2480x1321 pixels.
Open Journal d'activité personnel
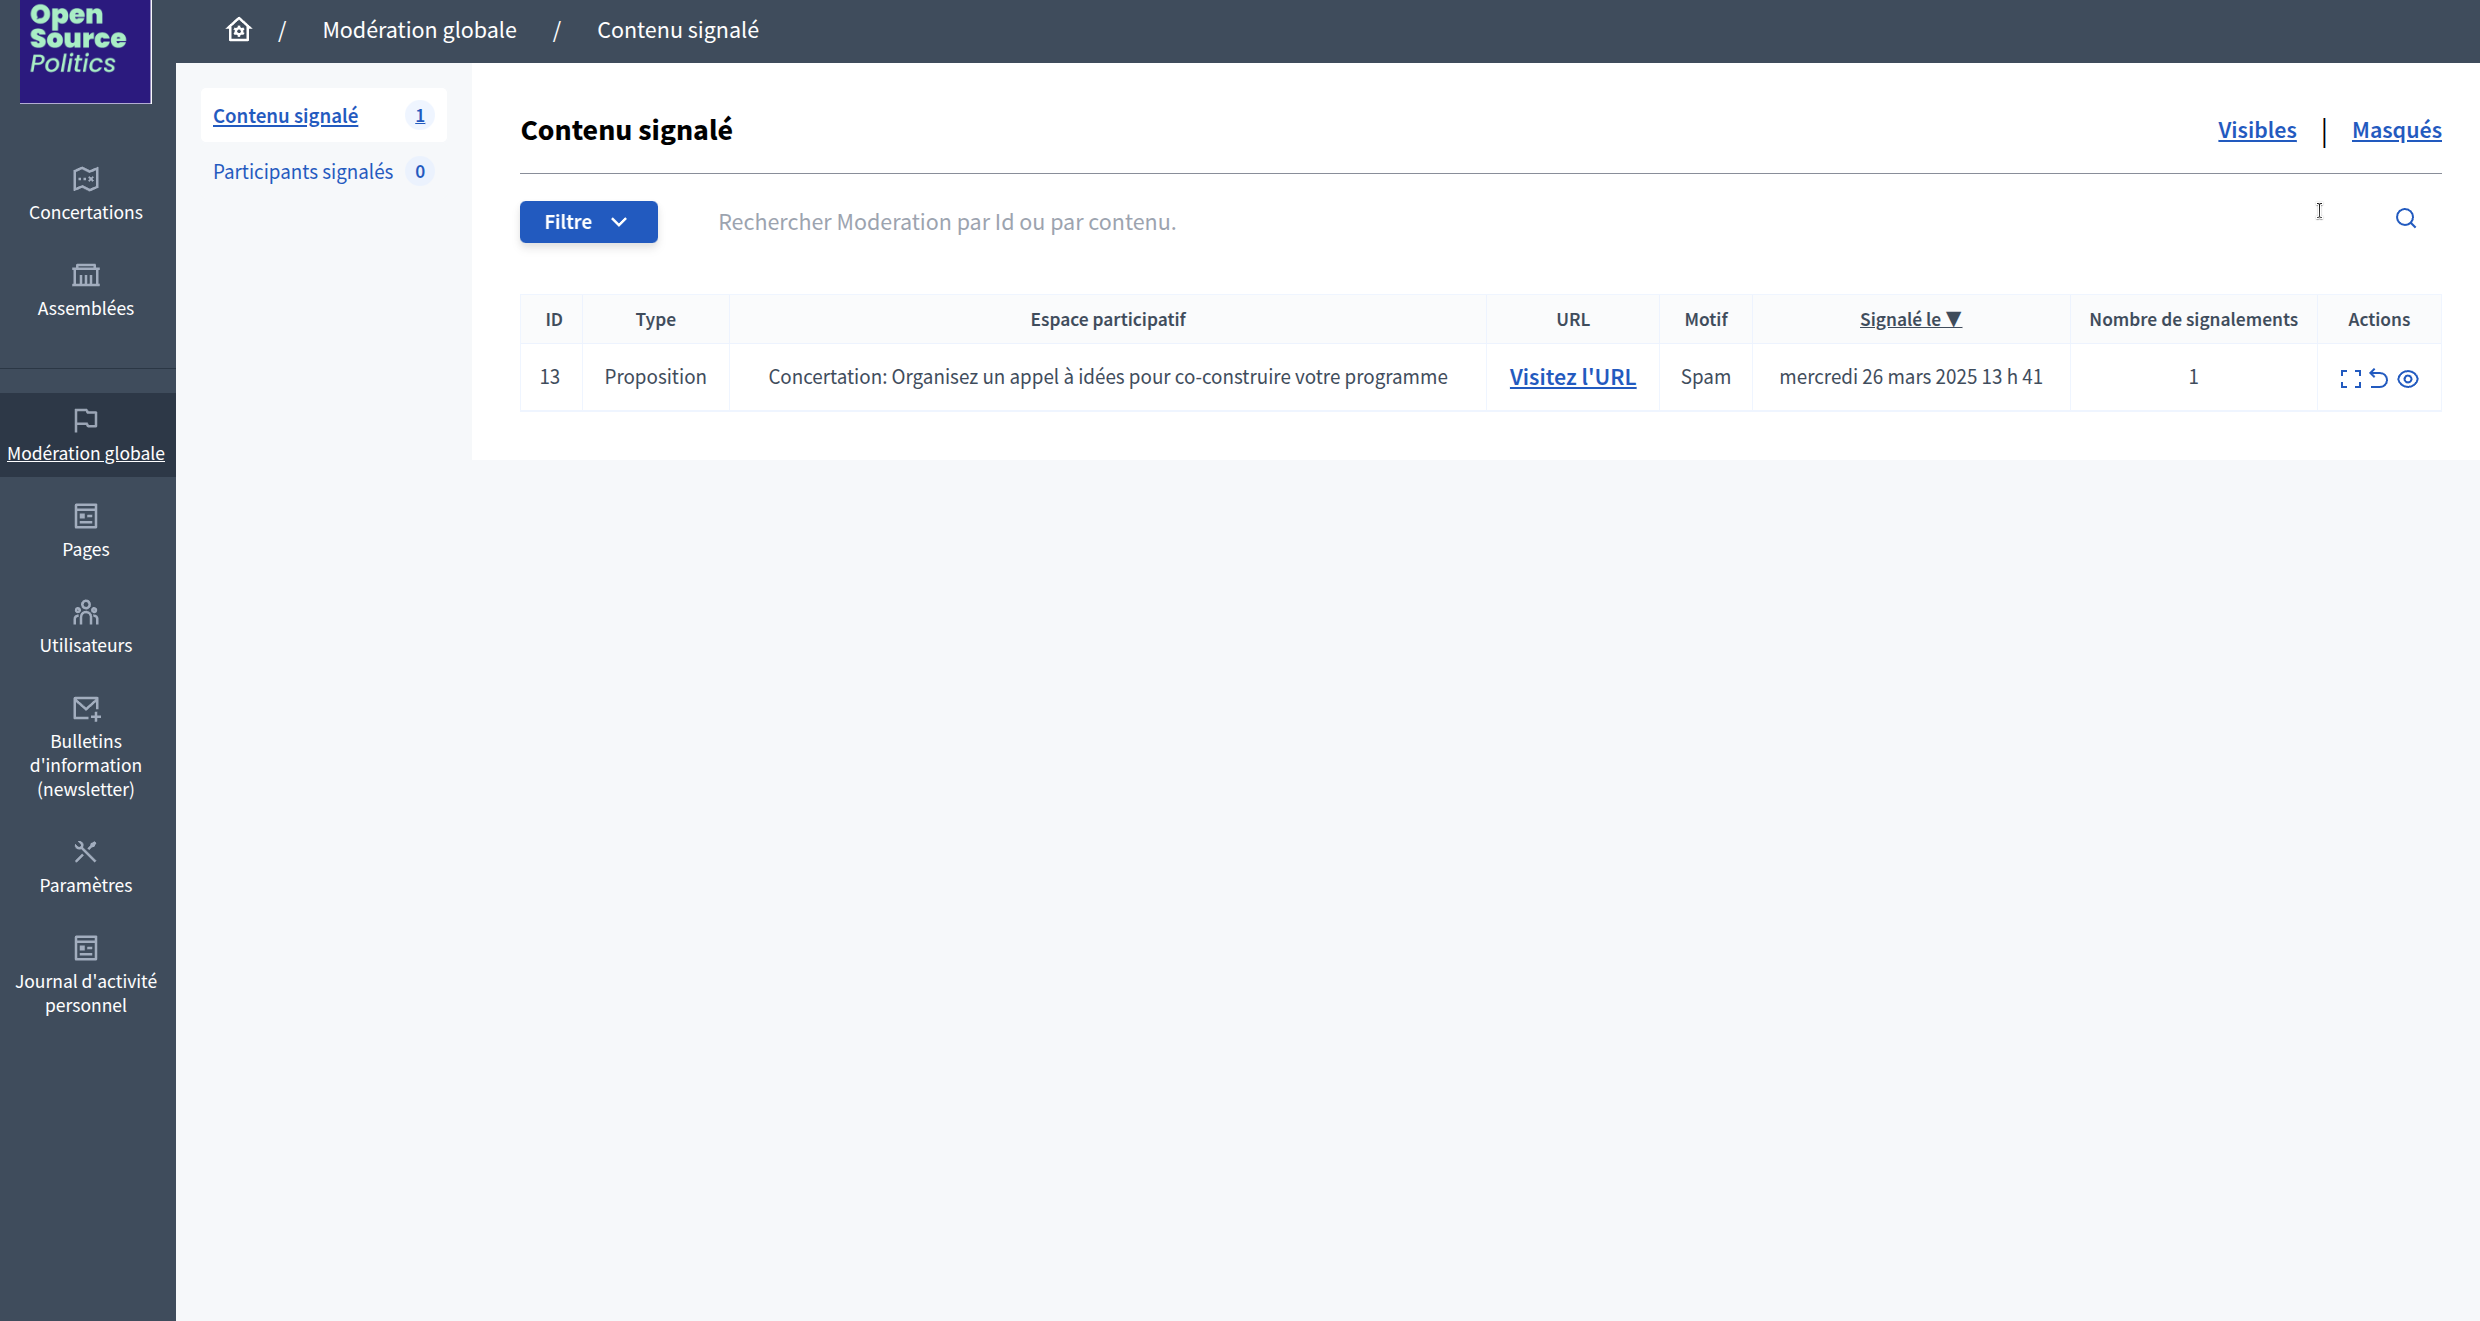tap(86, 975)
